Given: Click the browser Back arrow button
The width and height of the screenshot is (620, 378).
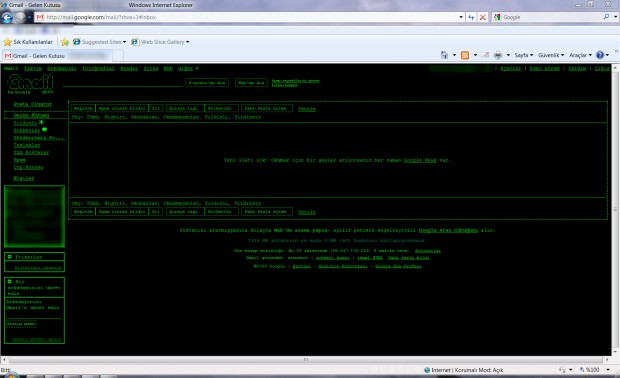Looking at the screenshot, I should (7, 17).
